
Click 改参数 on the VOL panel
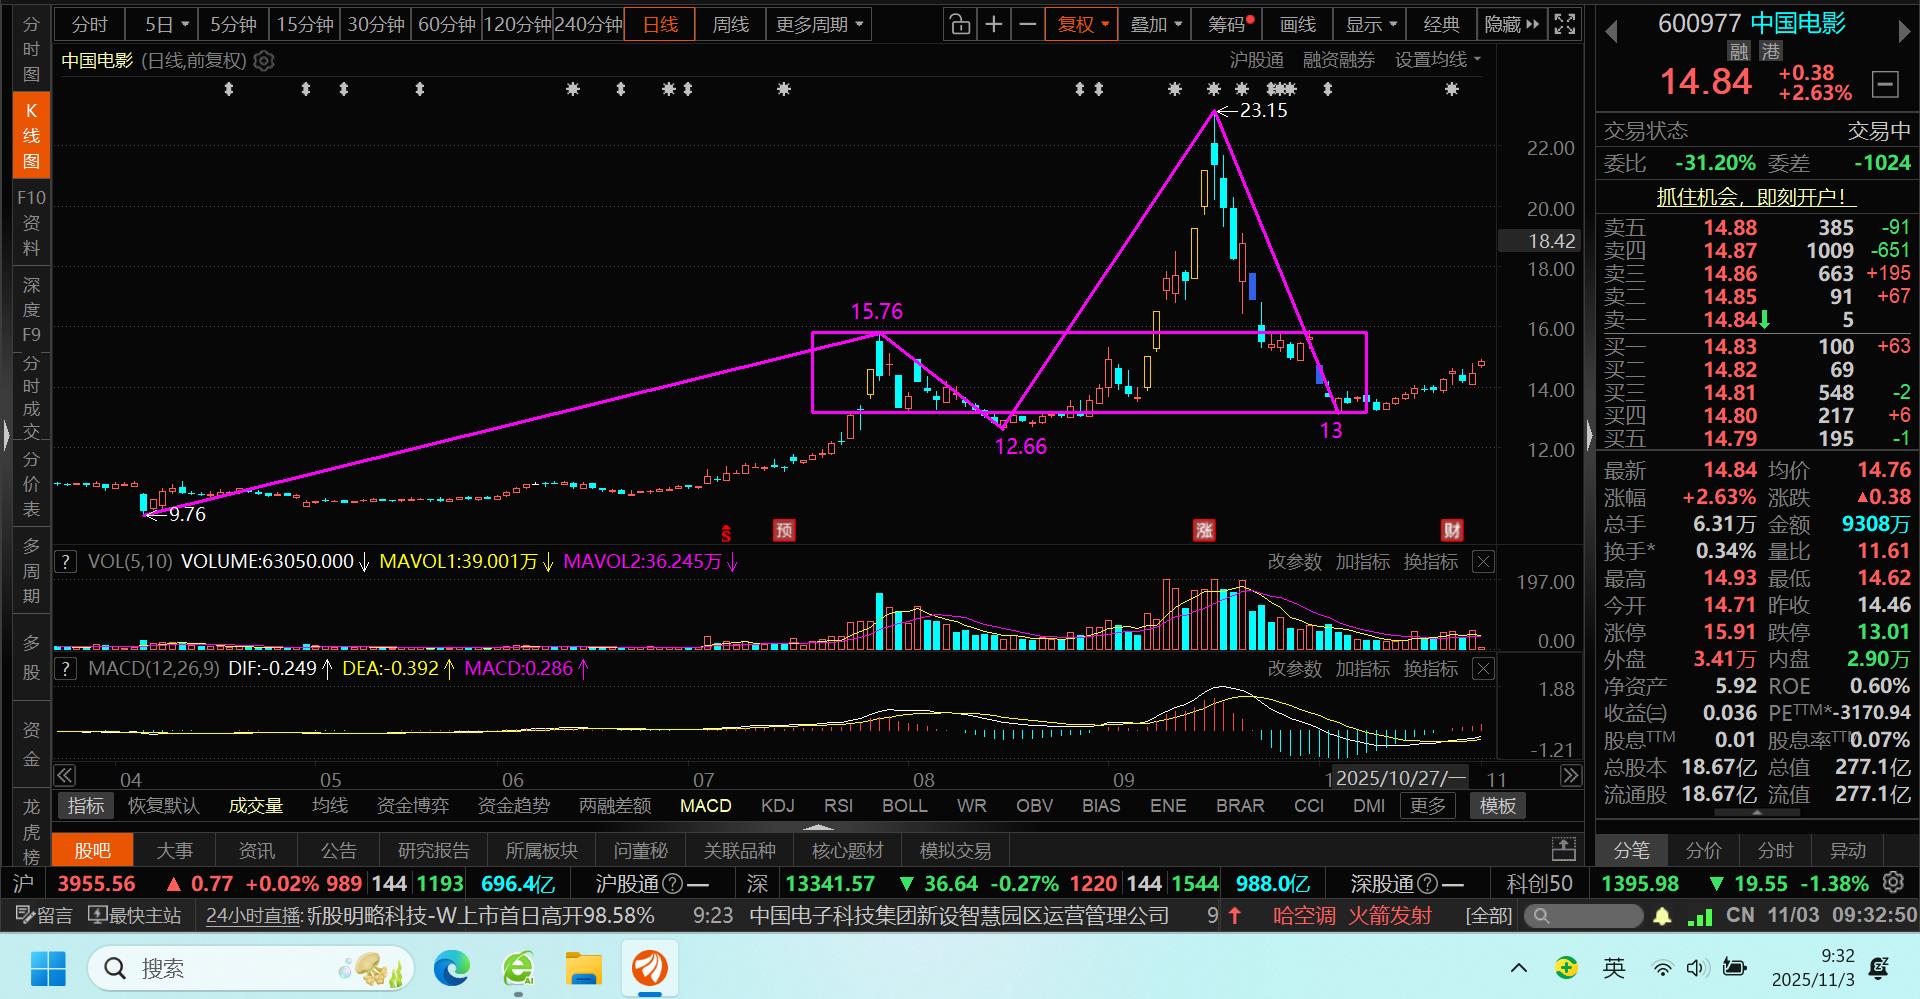(x=1295, y=562)
